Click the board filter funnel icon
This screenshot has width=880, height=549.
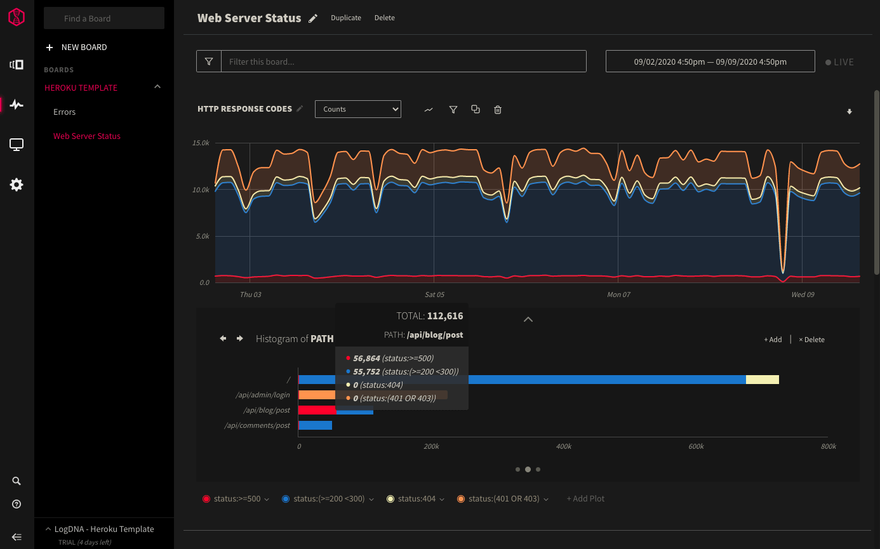209,61
